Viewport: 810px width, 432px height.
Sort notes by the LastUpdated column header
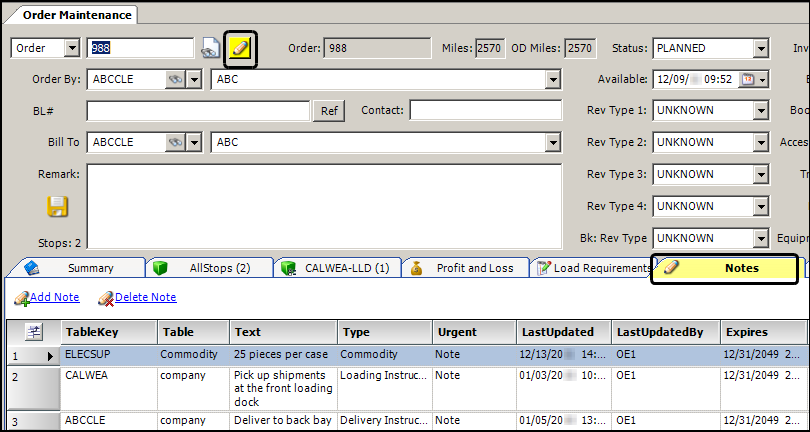(x=558, y=332)
